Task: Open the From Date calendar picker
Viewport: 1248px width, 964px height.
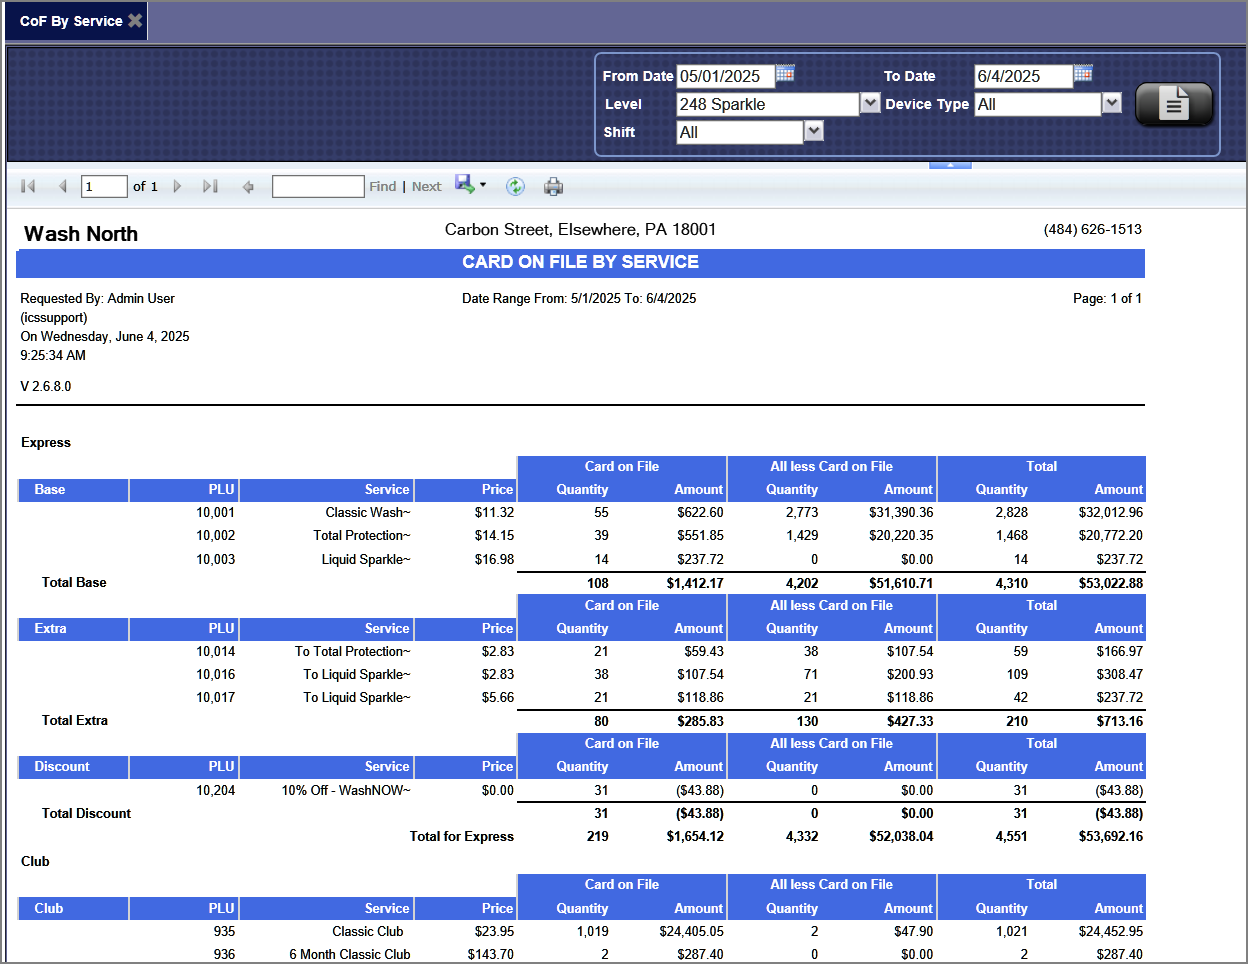Action: coord(785,73)
